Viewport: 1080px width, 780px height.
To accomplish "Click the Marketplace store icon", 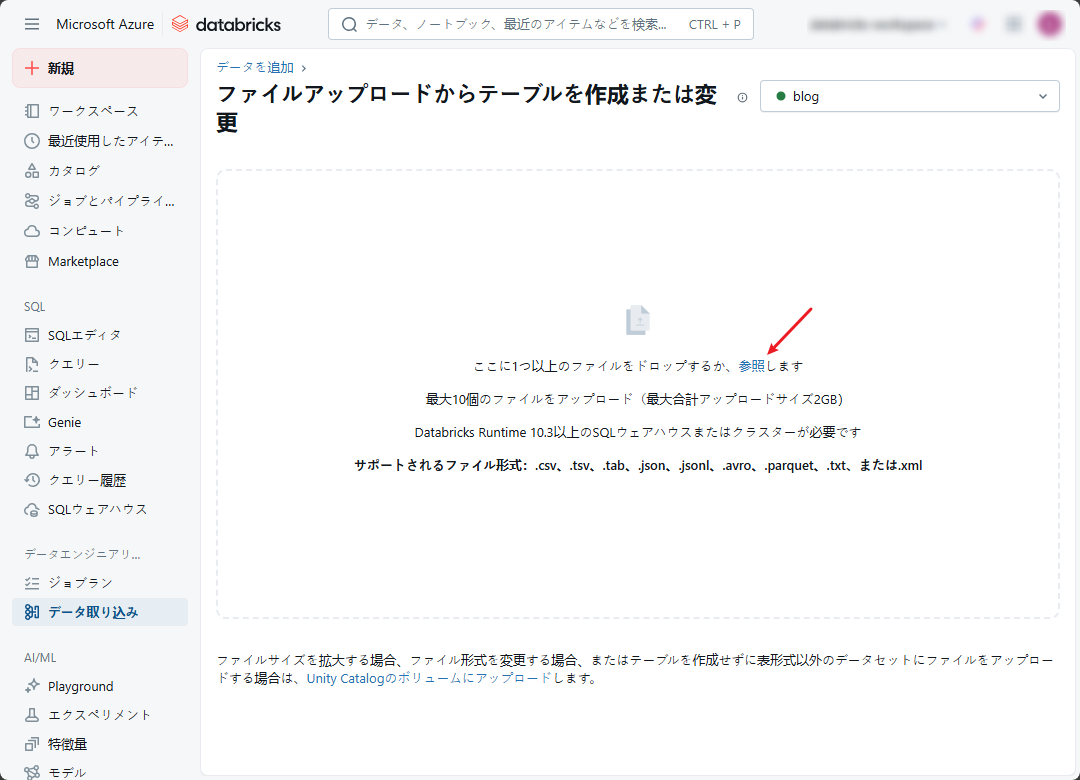I will point(32,261).
